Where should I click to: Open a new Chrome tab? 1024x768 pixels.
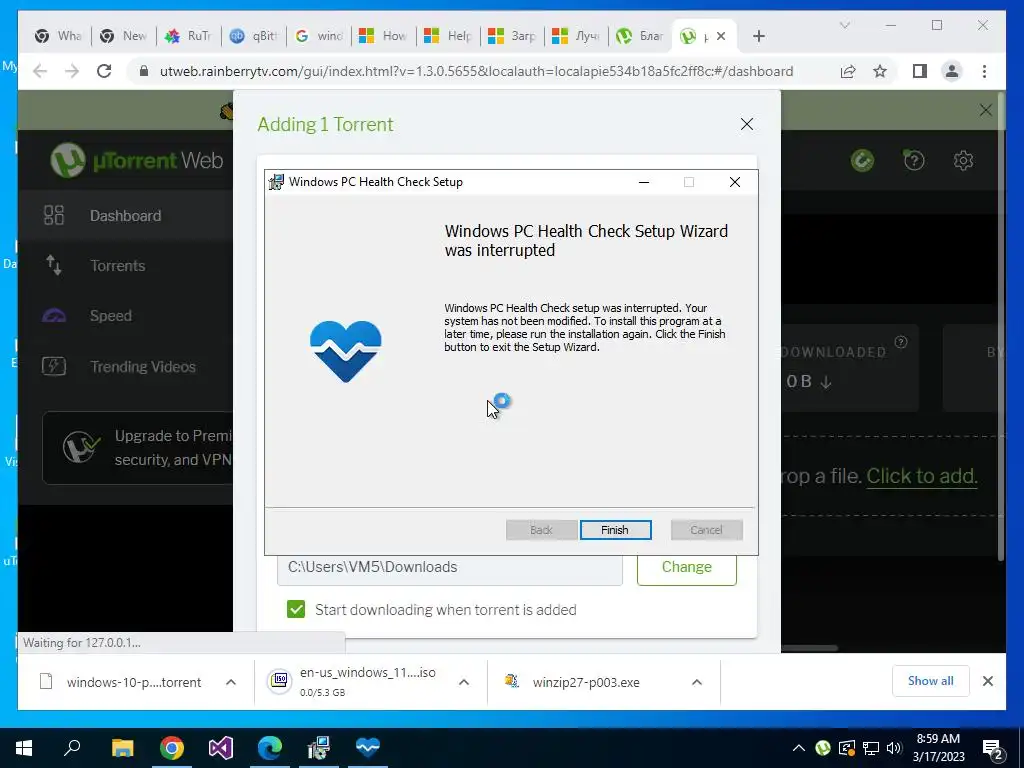[x=758, y=36]
